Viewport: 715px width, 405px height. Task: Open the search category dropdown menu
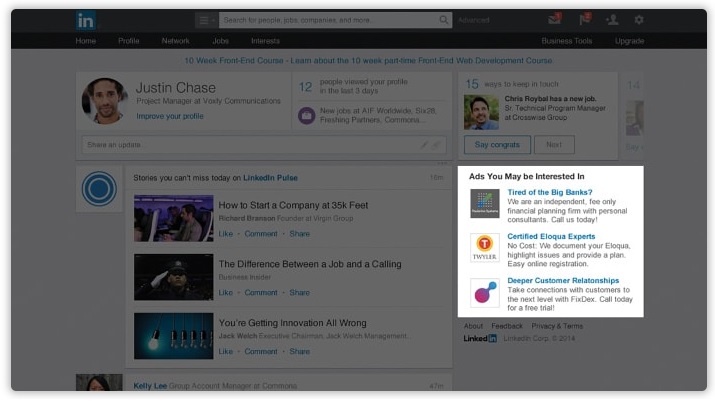(x=207, y=20)
